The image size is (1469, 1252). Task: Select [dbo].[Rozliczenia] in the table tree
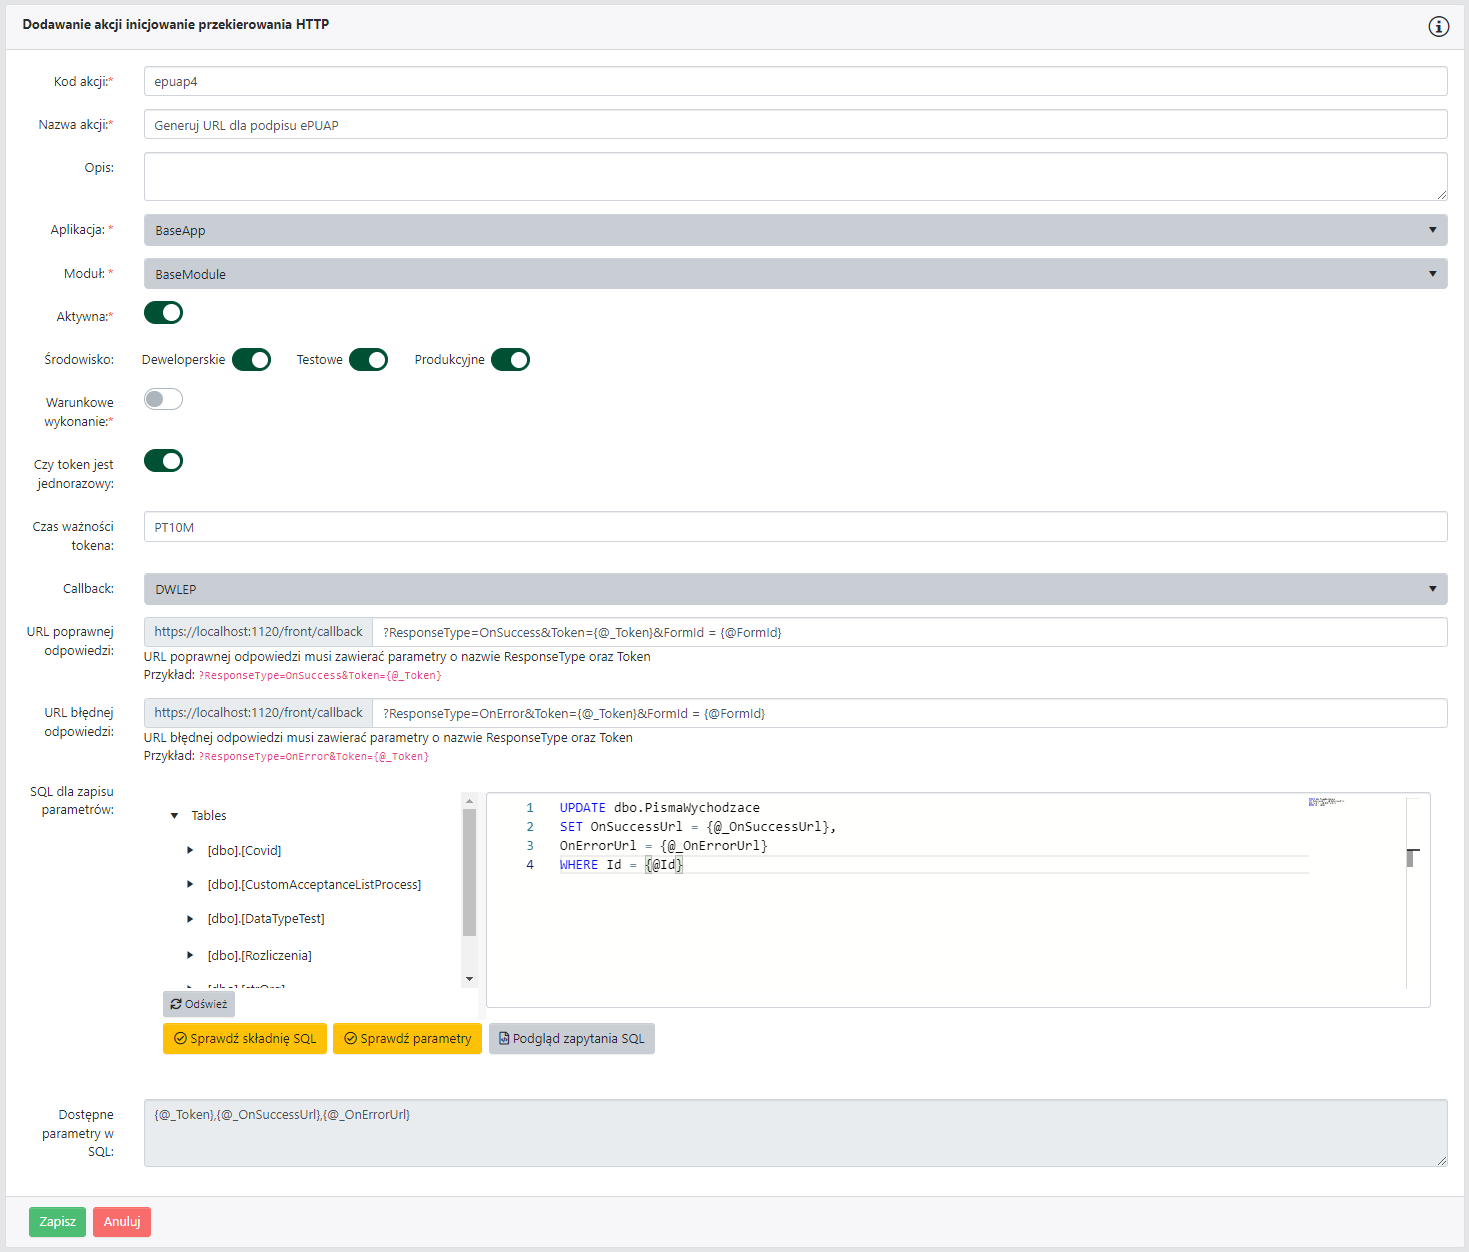pyautogui.click(x=259, y=956)
